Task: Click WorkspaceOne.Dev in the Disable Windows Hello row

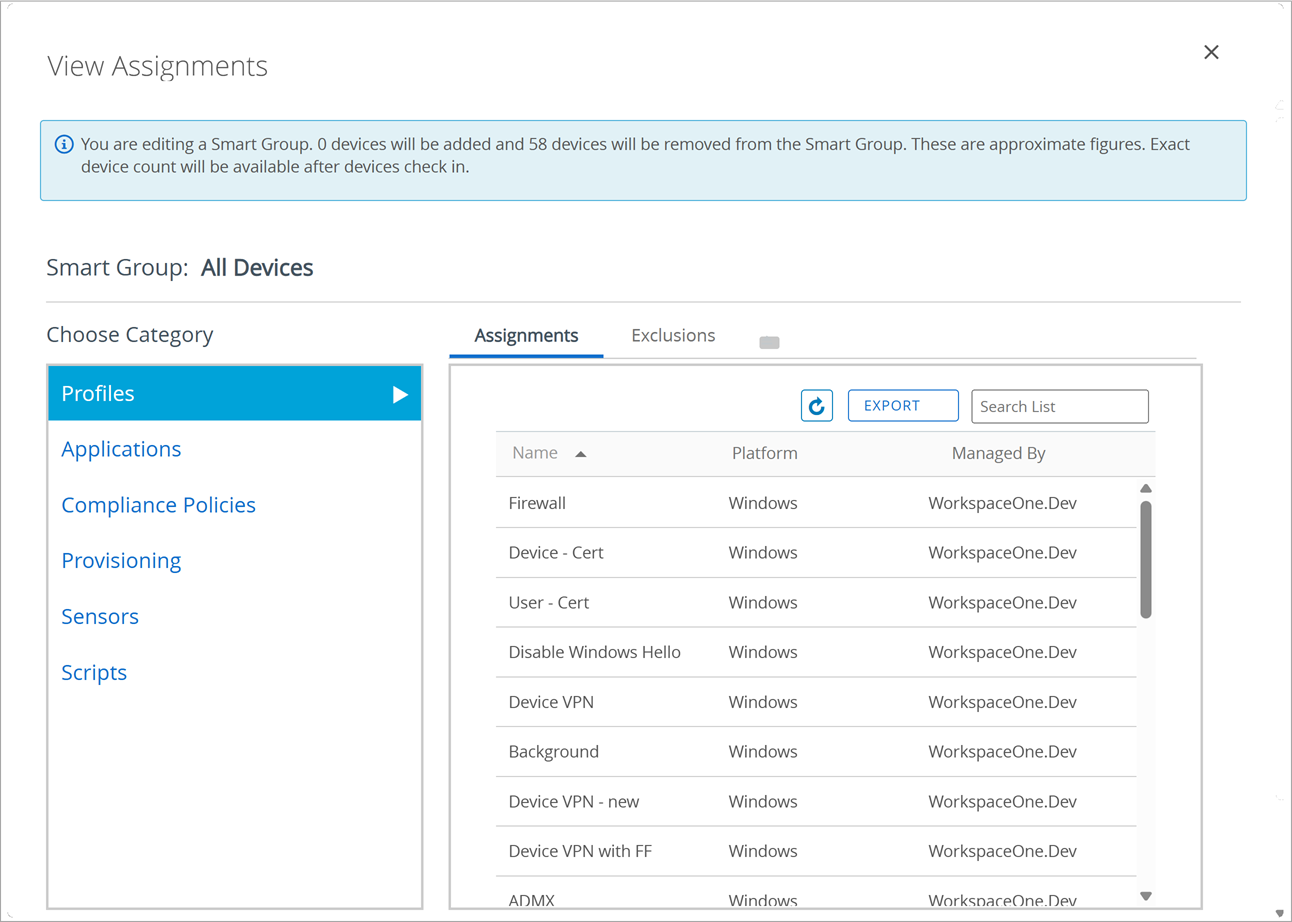Action: coord(1002,652)
